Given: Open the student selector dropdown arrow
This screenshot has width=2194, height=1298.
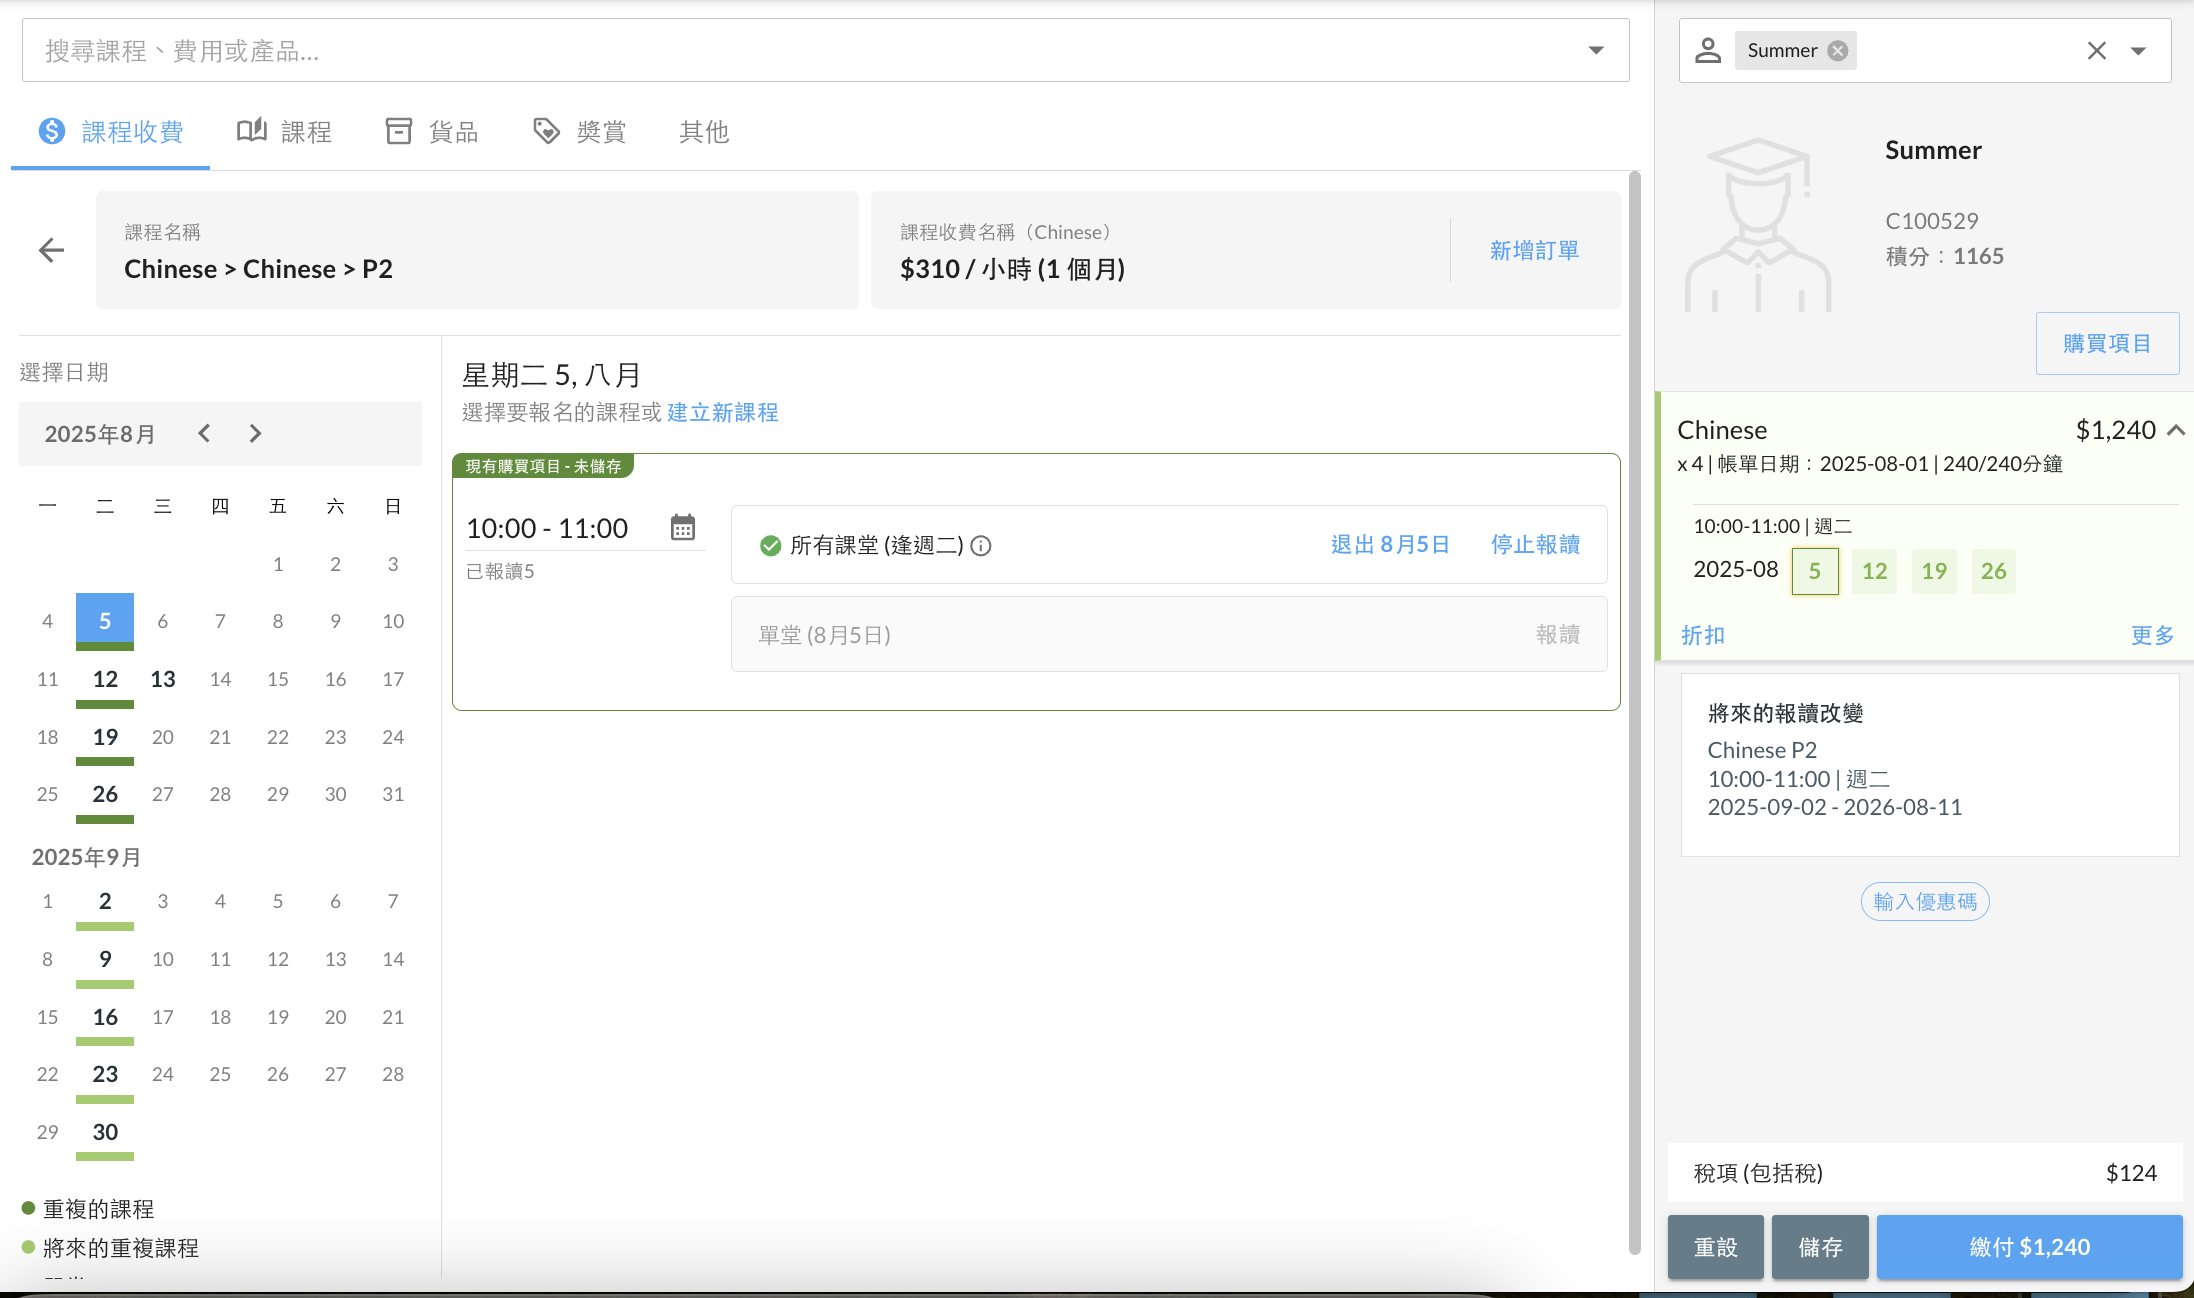Looking at the screenshot, I should [x=2138, y=51].
